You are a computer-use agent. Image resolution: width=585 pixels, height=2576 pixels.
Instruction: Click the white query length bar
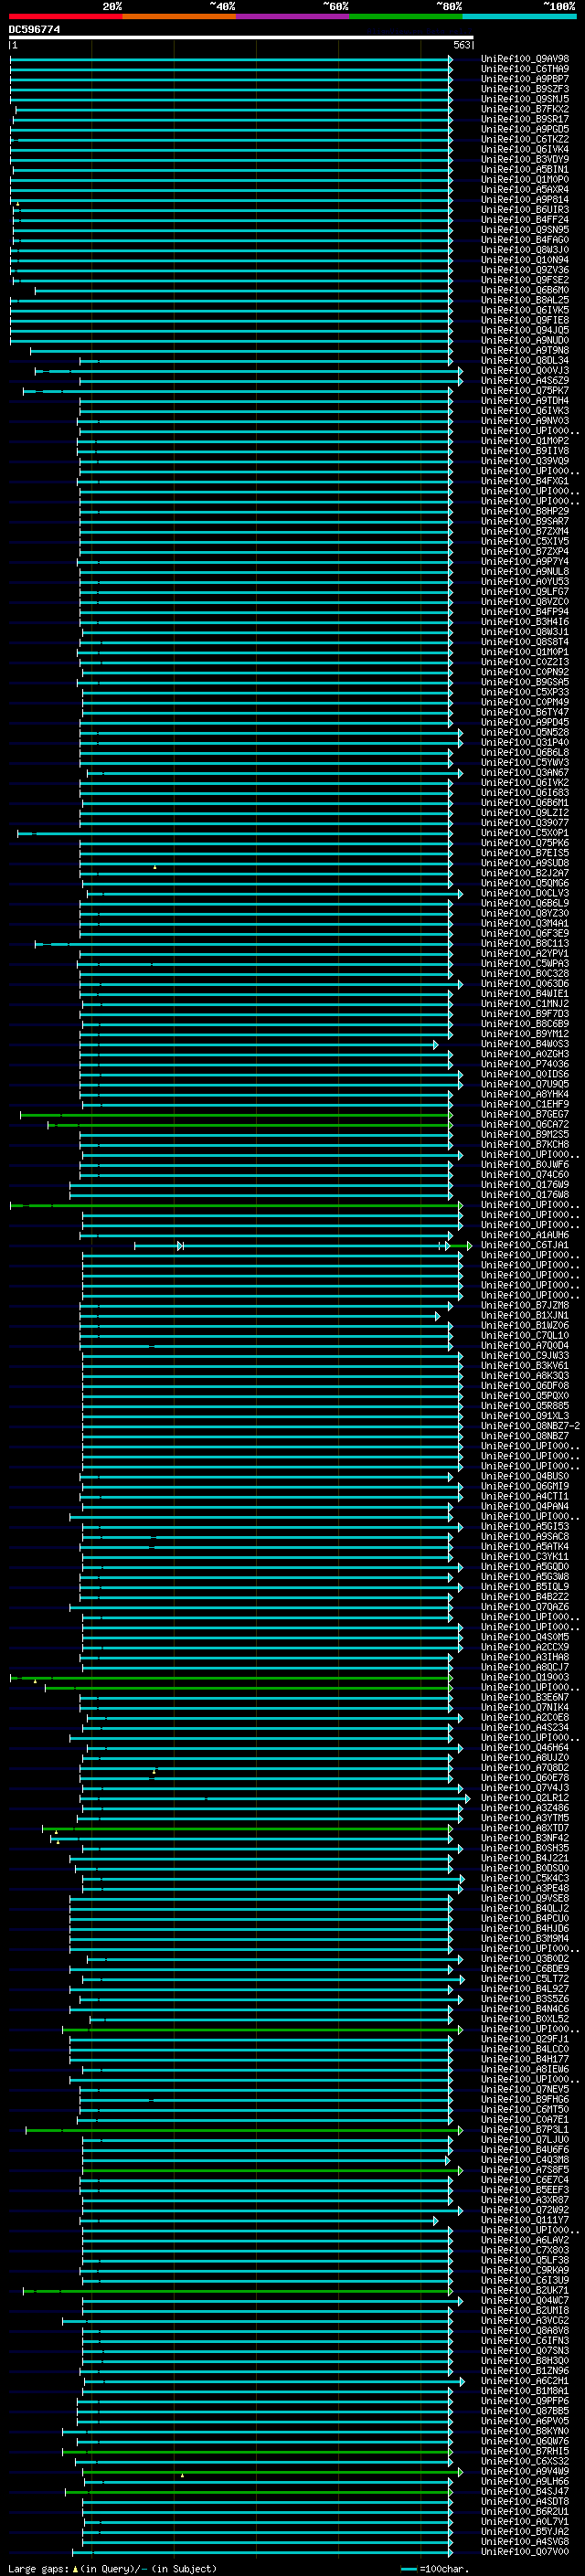(x=241, y=37)
